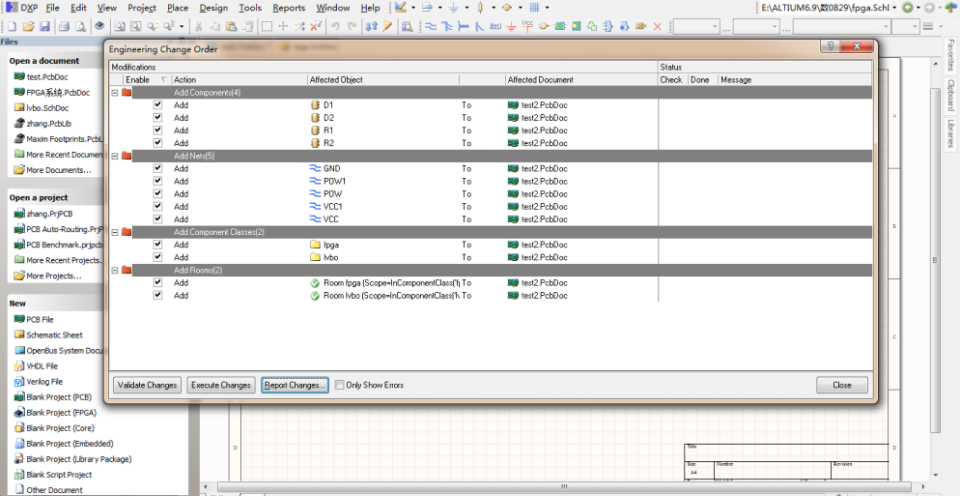The height and width of the screenshot is (496, 960).
Task: Collapse the Add Nets(5) group
Action: click(x=114, y=156)
